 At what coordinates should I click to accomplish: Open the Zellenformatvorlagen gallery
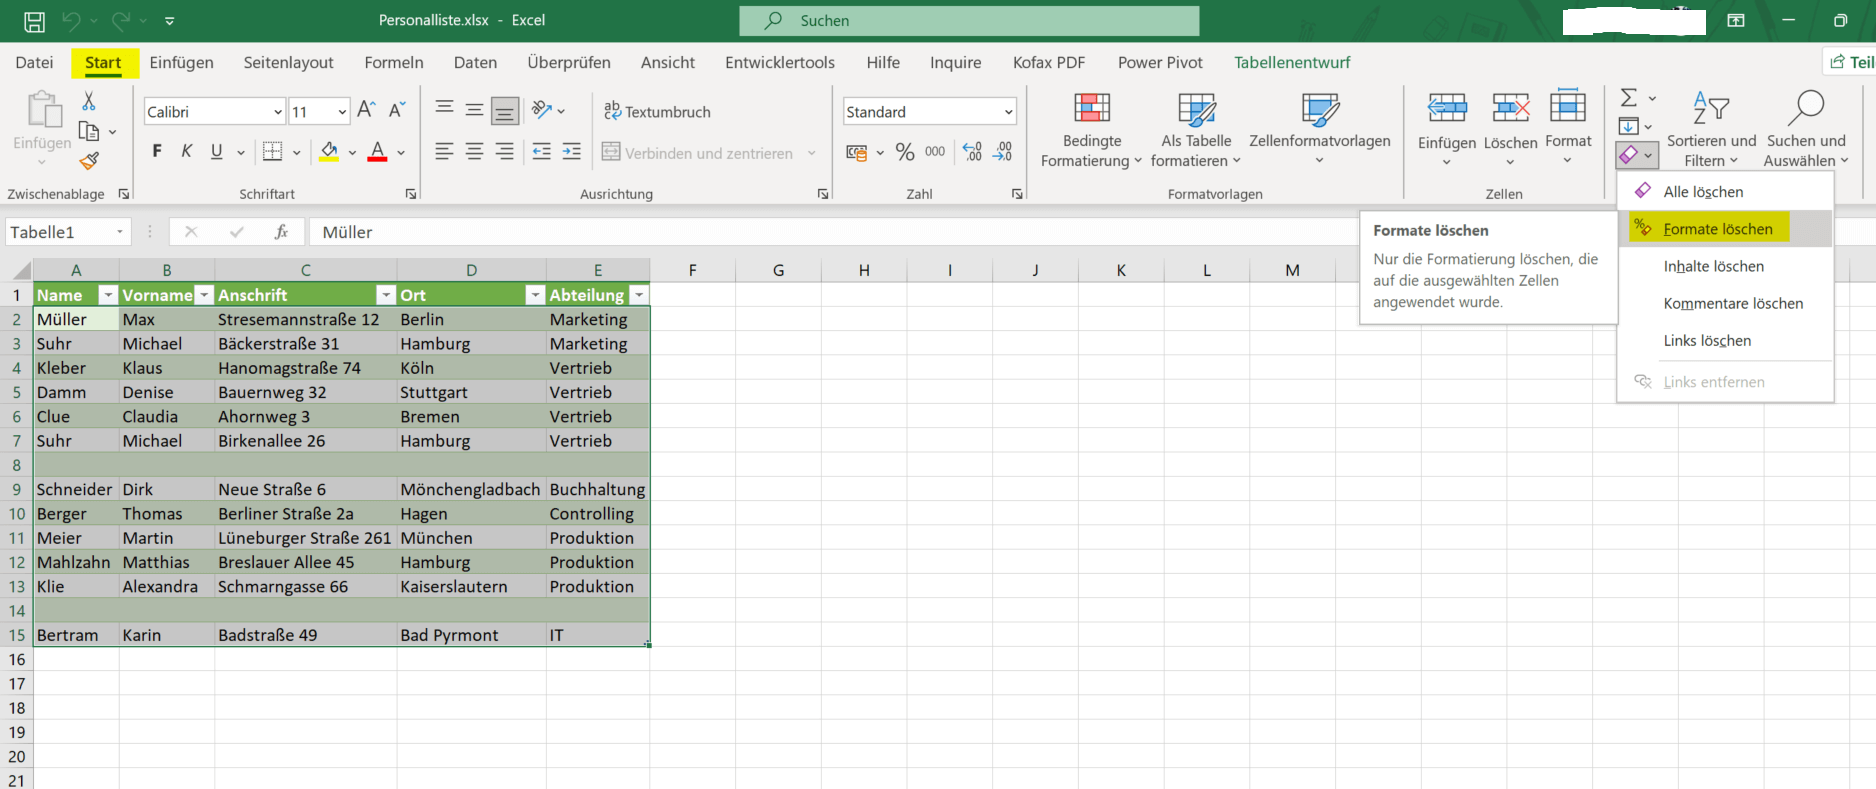coord(1320,129)
